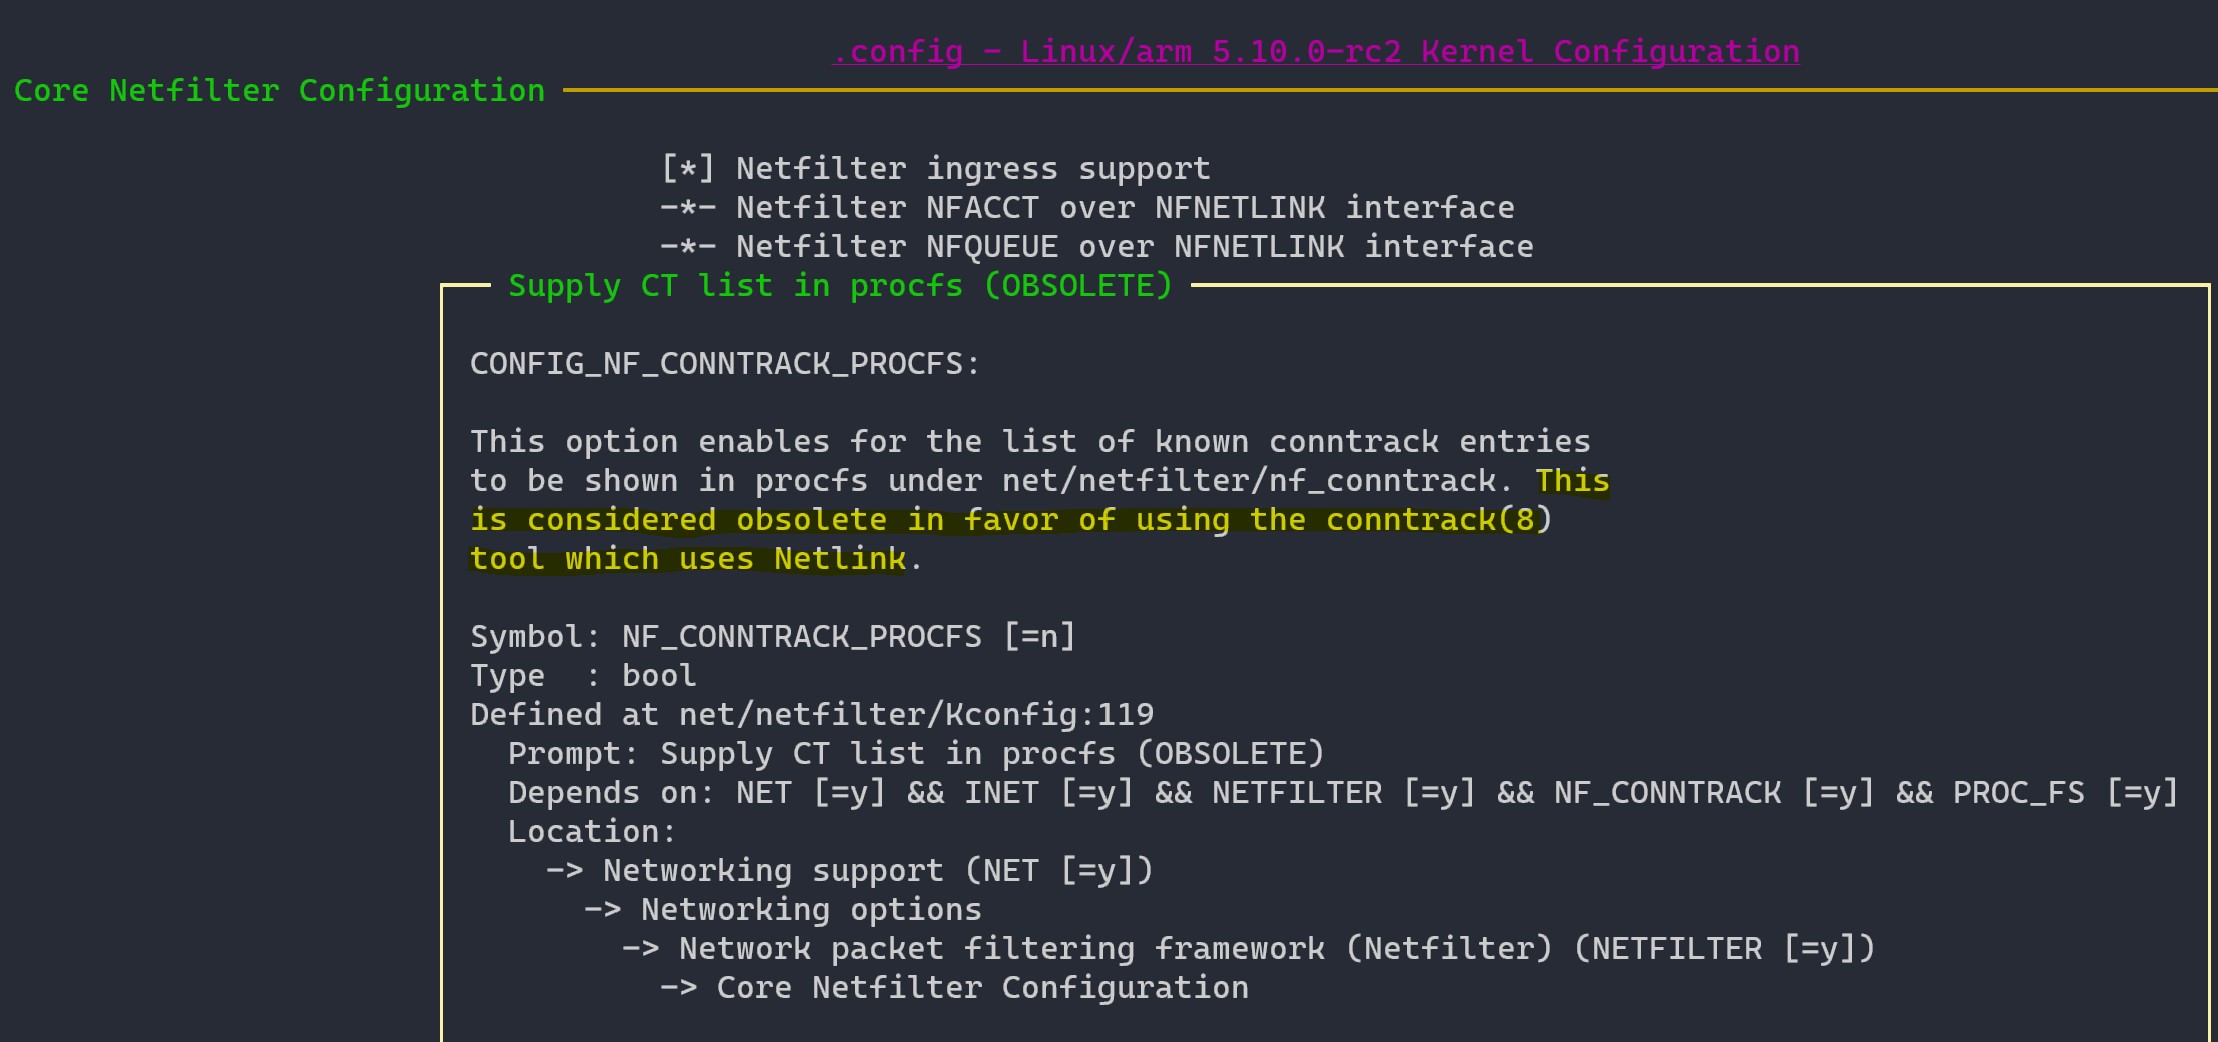Open the .config kernel configuration title link
2218x1042 pixels.
[x=1316, y=51]
